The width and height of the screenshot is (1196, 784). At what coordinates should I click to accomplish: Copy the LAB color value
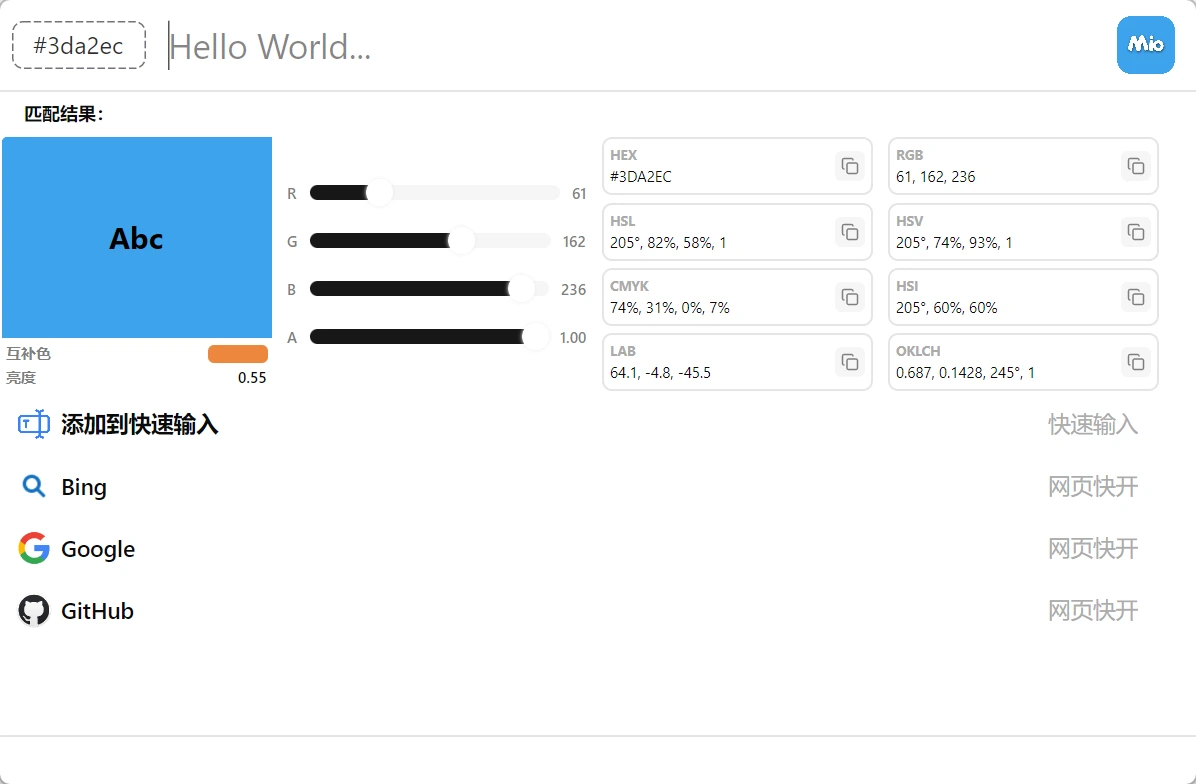[x=849, y=362]
